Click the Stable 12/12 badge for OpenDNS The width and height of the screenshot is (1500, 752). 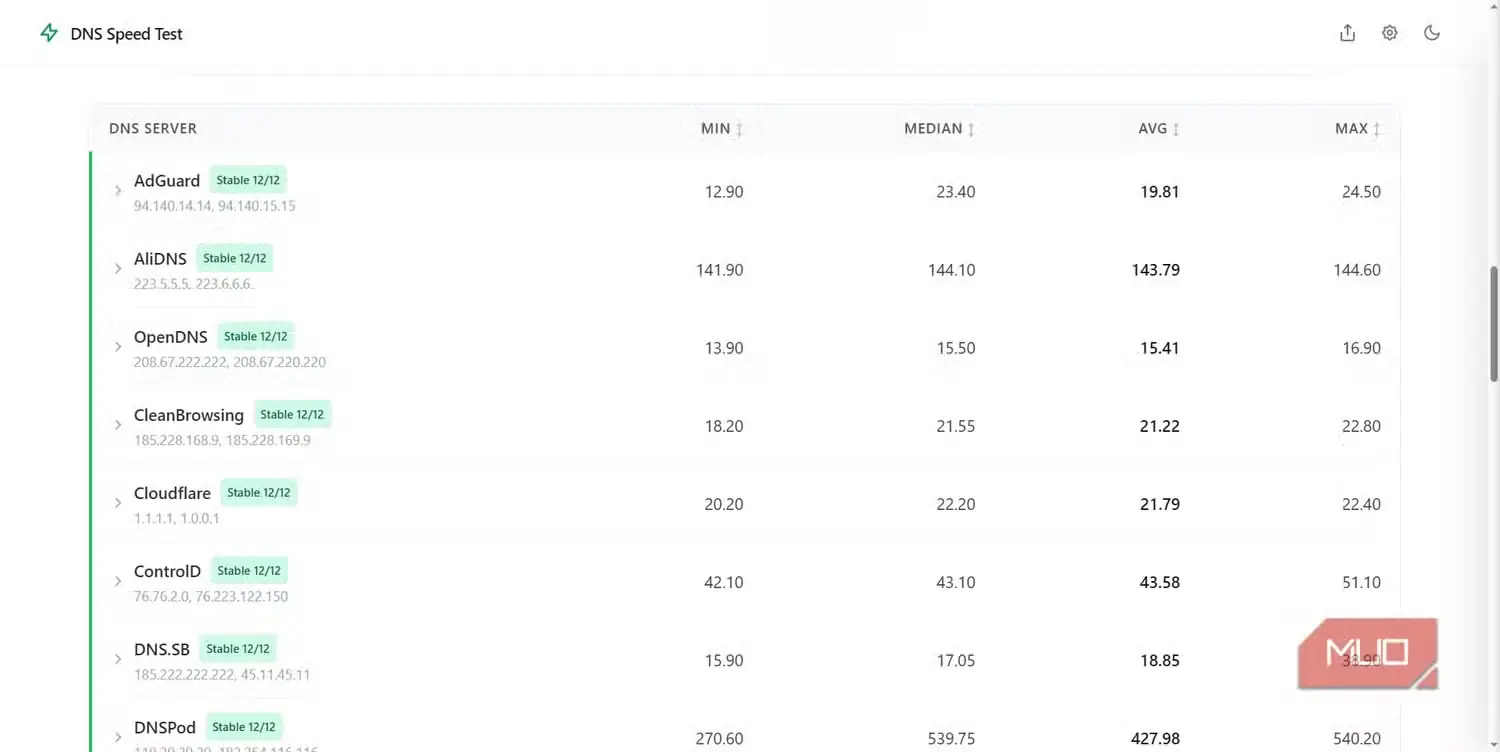[x=256, y=336]
